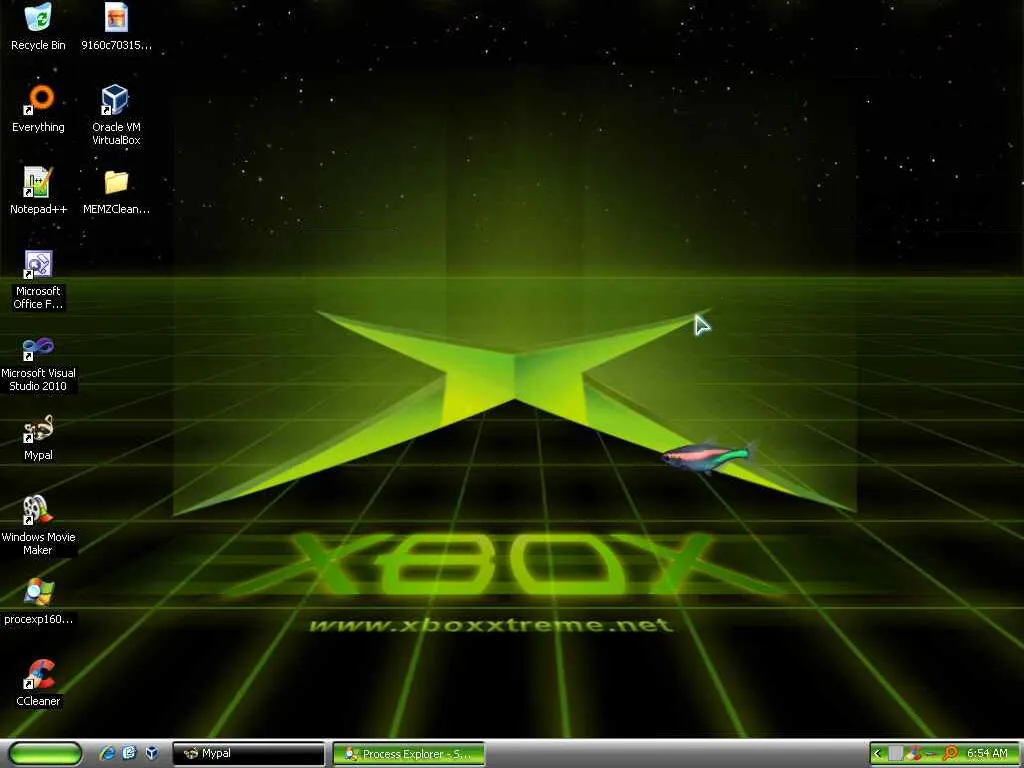The image size is (1024, 768).
Task: Select the Recycle Bin desktop icon
Action: [x=38, y=27]
